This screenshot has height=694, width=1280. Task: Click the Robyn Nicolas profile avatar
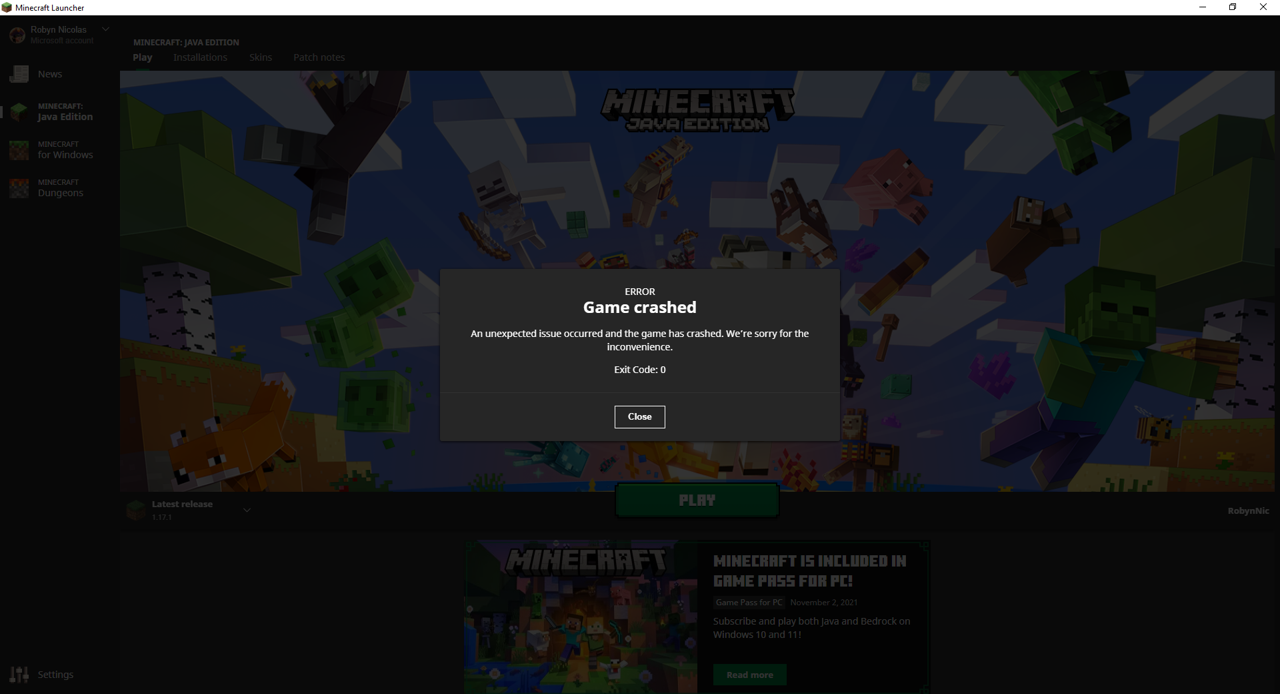pyautogui.click(x=17, y=35)
